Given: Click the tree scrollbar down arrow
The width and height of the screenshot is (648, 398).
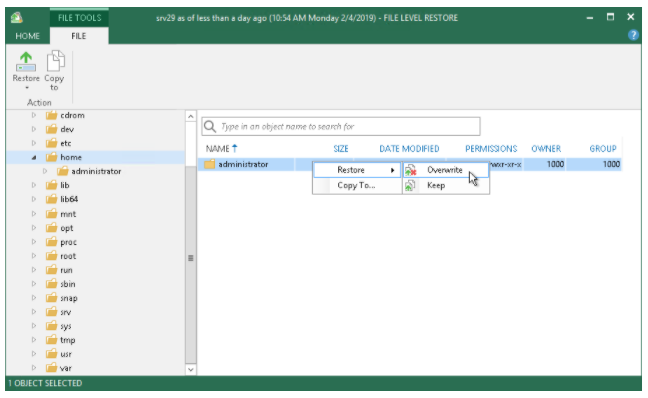Looking at the screenshot, I should pyautogui.click(x=191, y=369).
